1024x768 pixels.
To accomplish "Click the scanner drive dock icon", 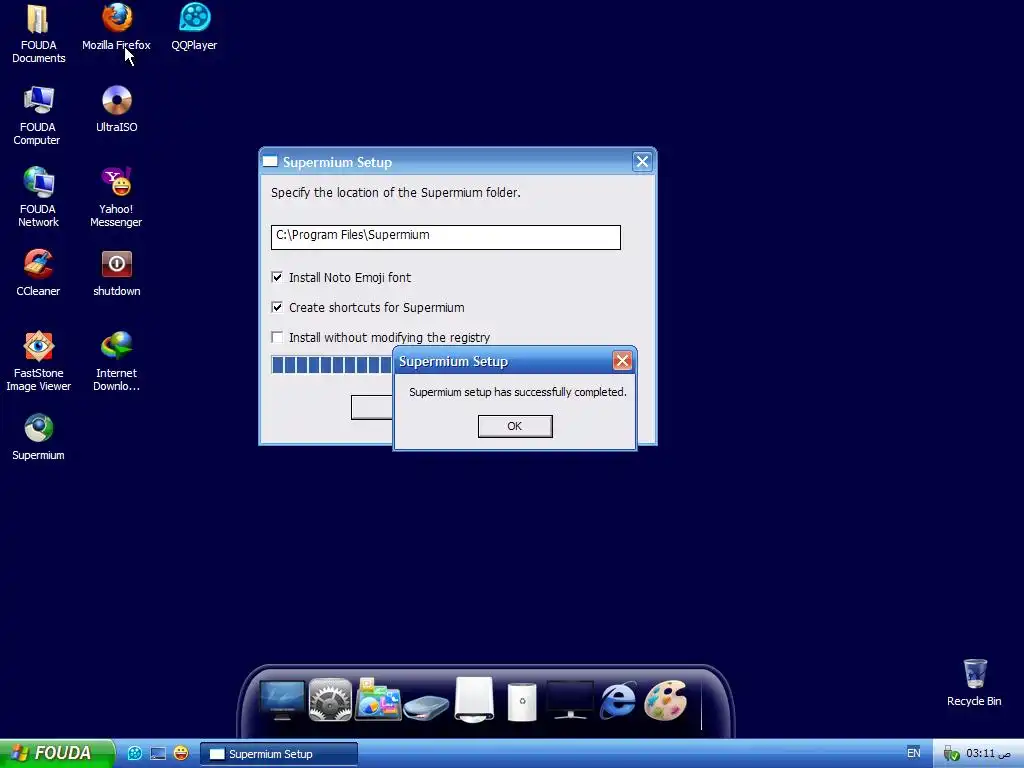I will tap(426, 707).
